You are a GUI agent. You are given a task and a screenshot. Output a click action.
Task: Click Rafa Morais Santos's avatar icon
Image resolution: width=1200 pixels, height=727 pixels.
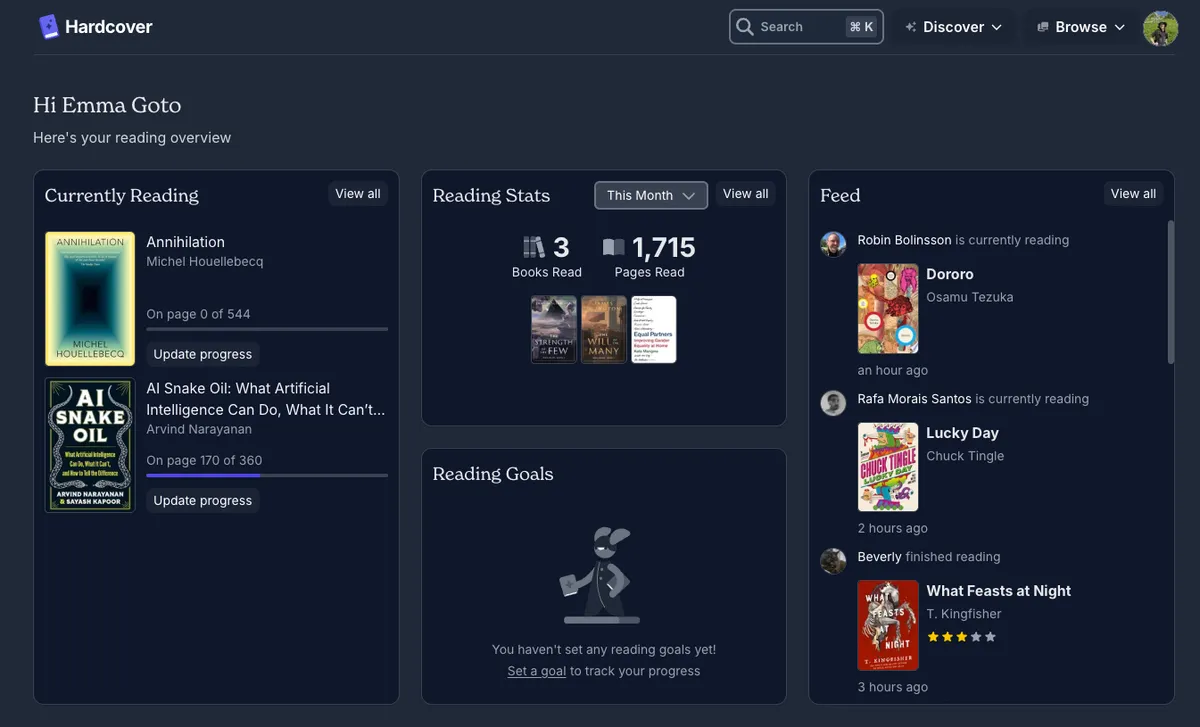[833, 402]
